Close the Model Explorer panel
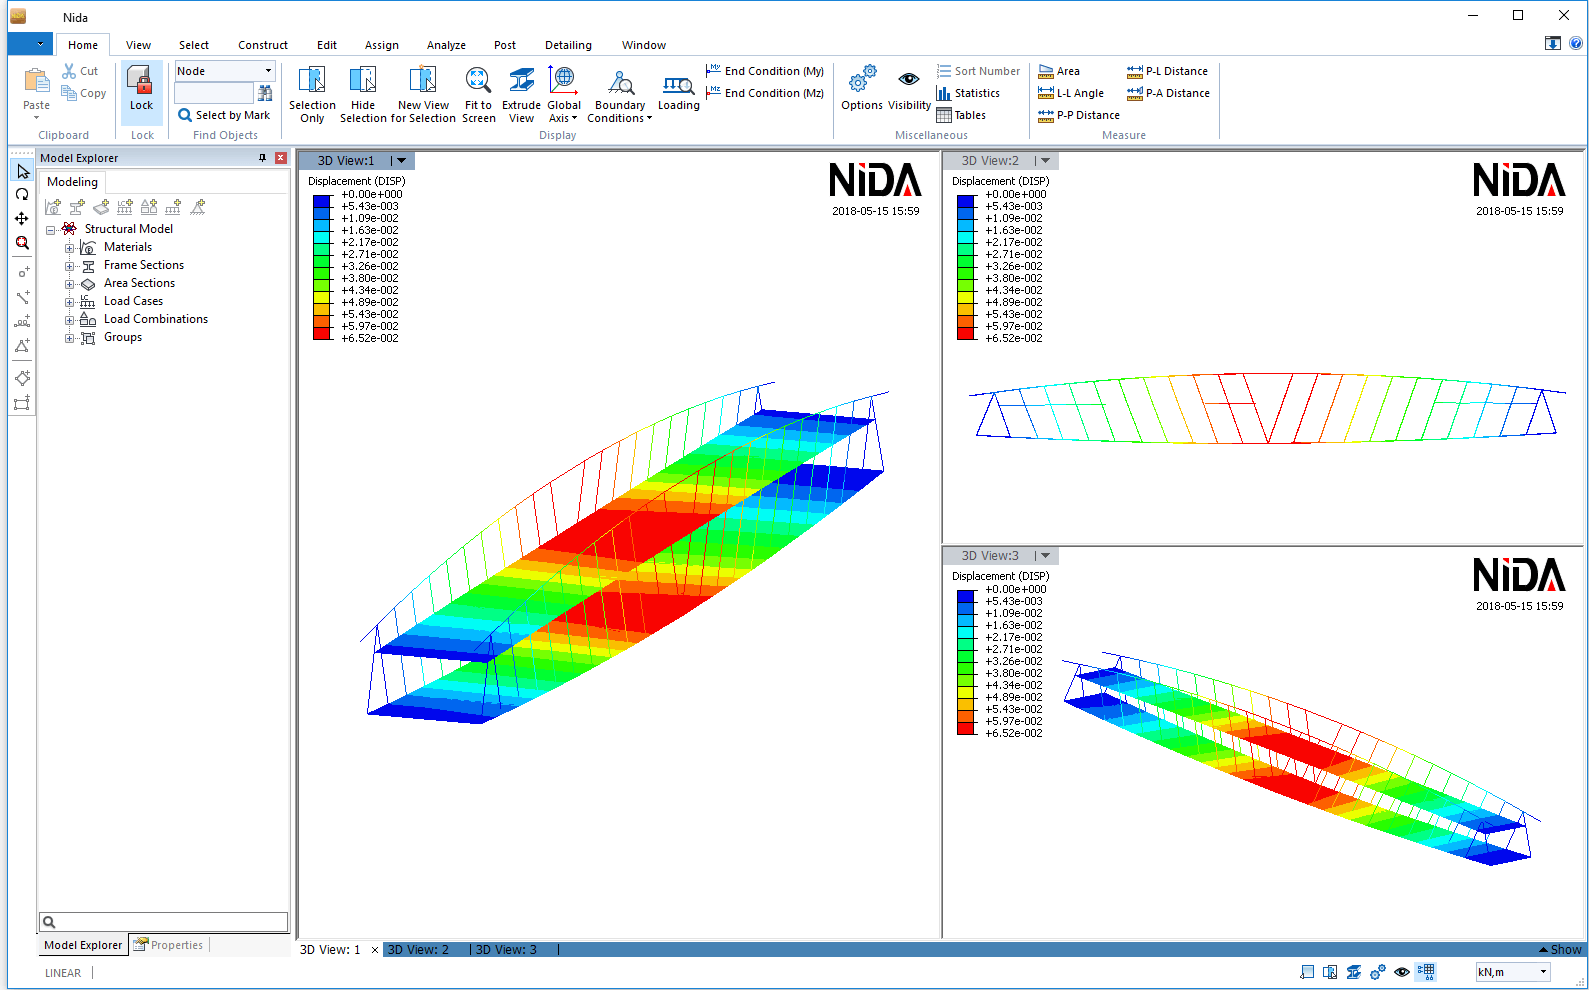The width and height of the screenshot is (1589, 990). [281, 158]
